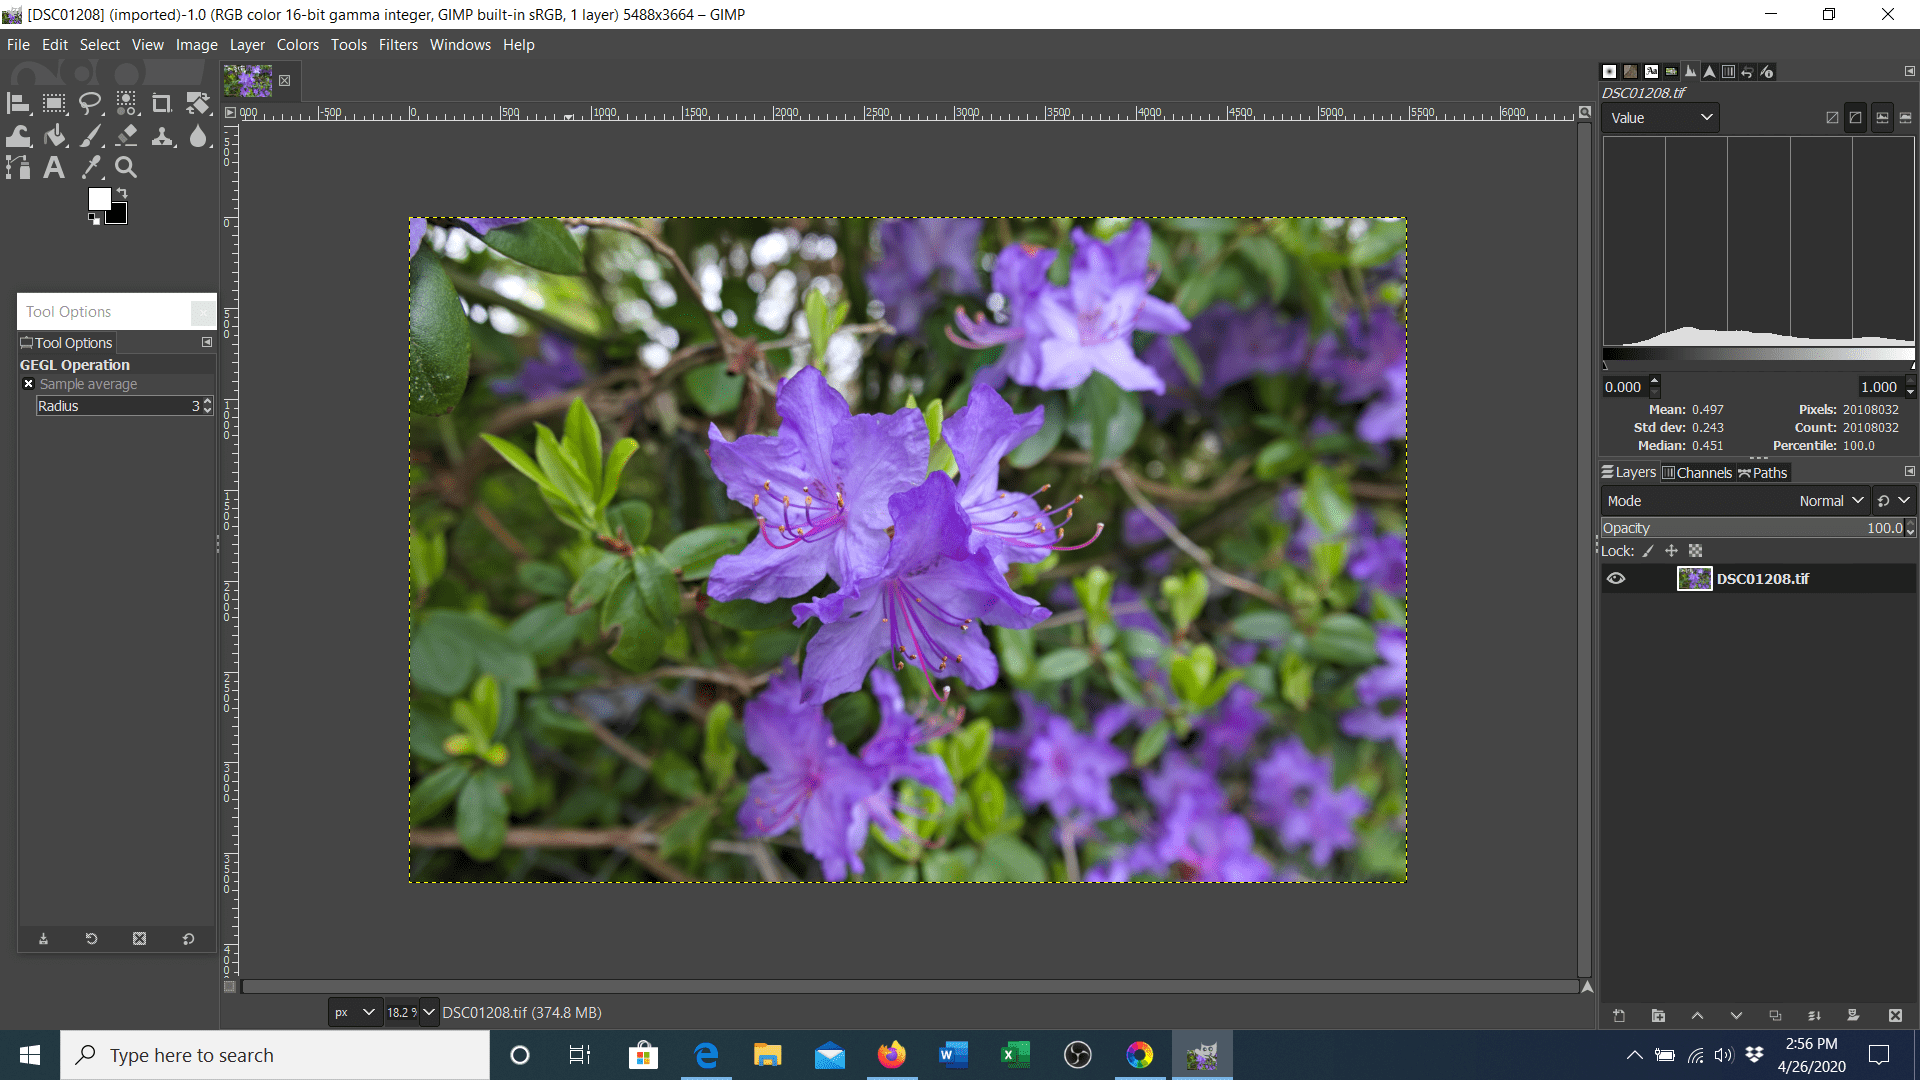Switch to the Channels tab
This screenshot has height=1080, width=1920.
(1697, 473)
